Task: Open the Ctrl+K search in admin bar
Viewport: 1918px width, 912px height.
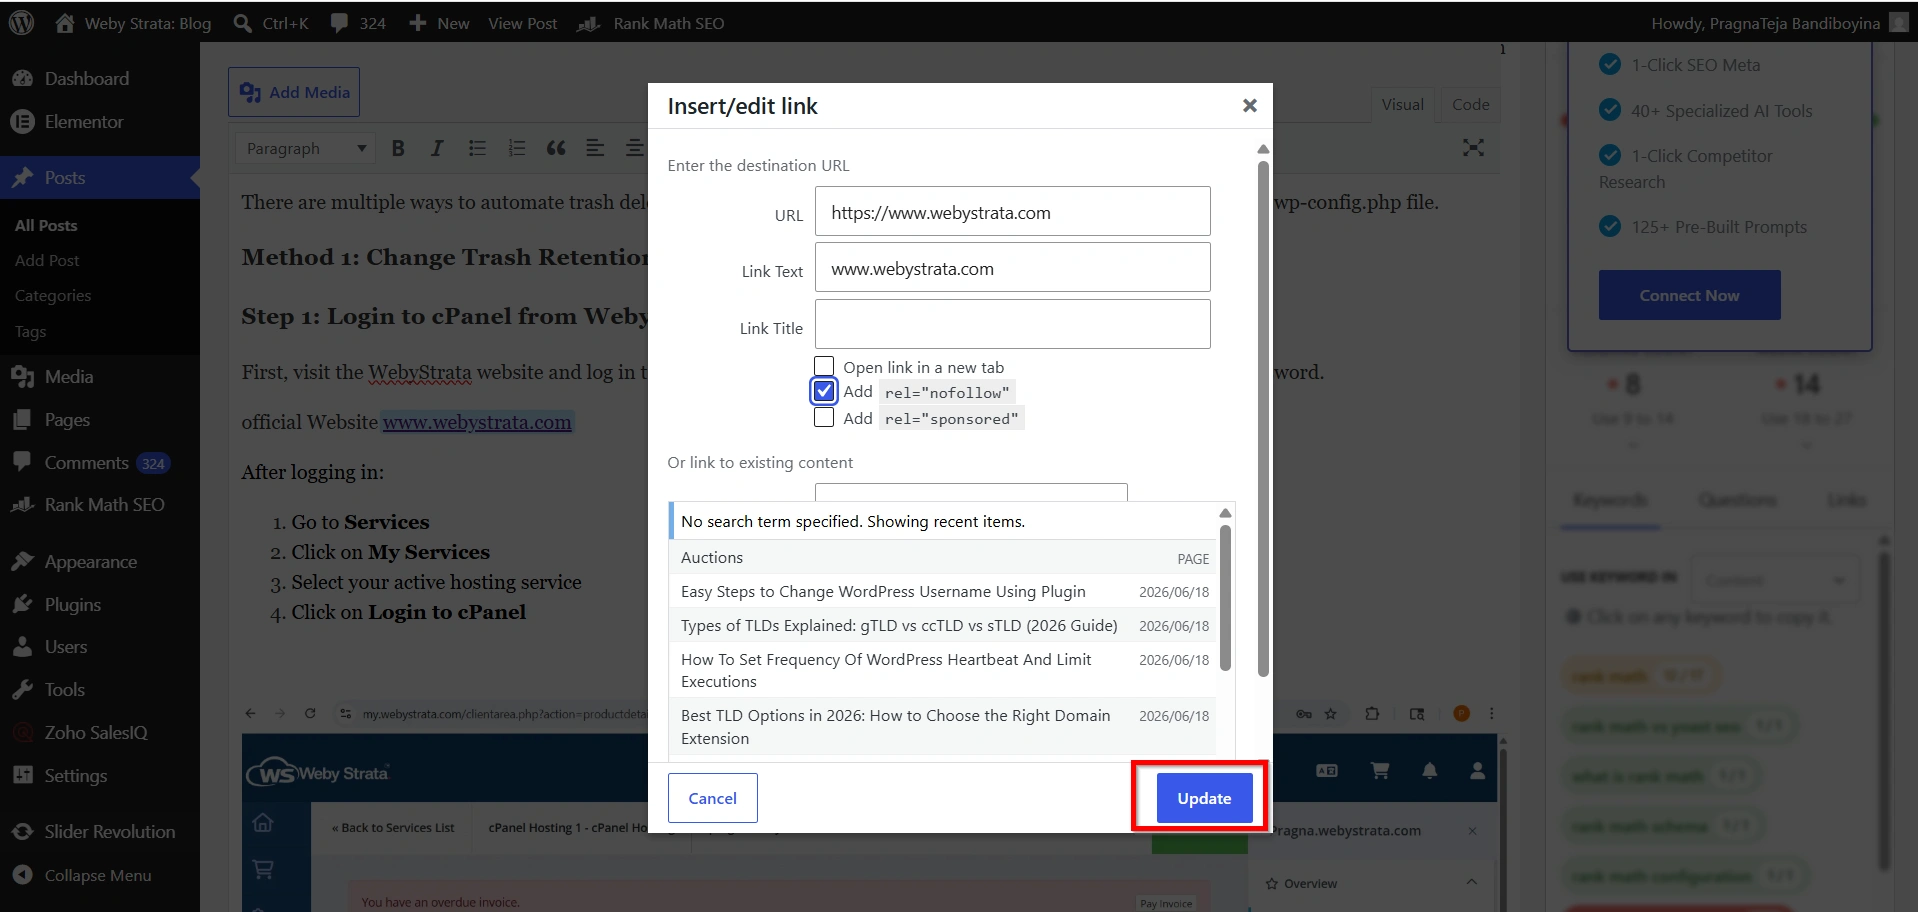Action: click(x=271, y=23)
